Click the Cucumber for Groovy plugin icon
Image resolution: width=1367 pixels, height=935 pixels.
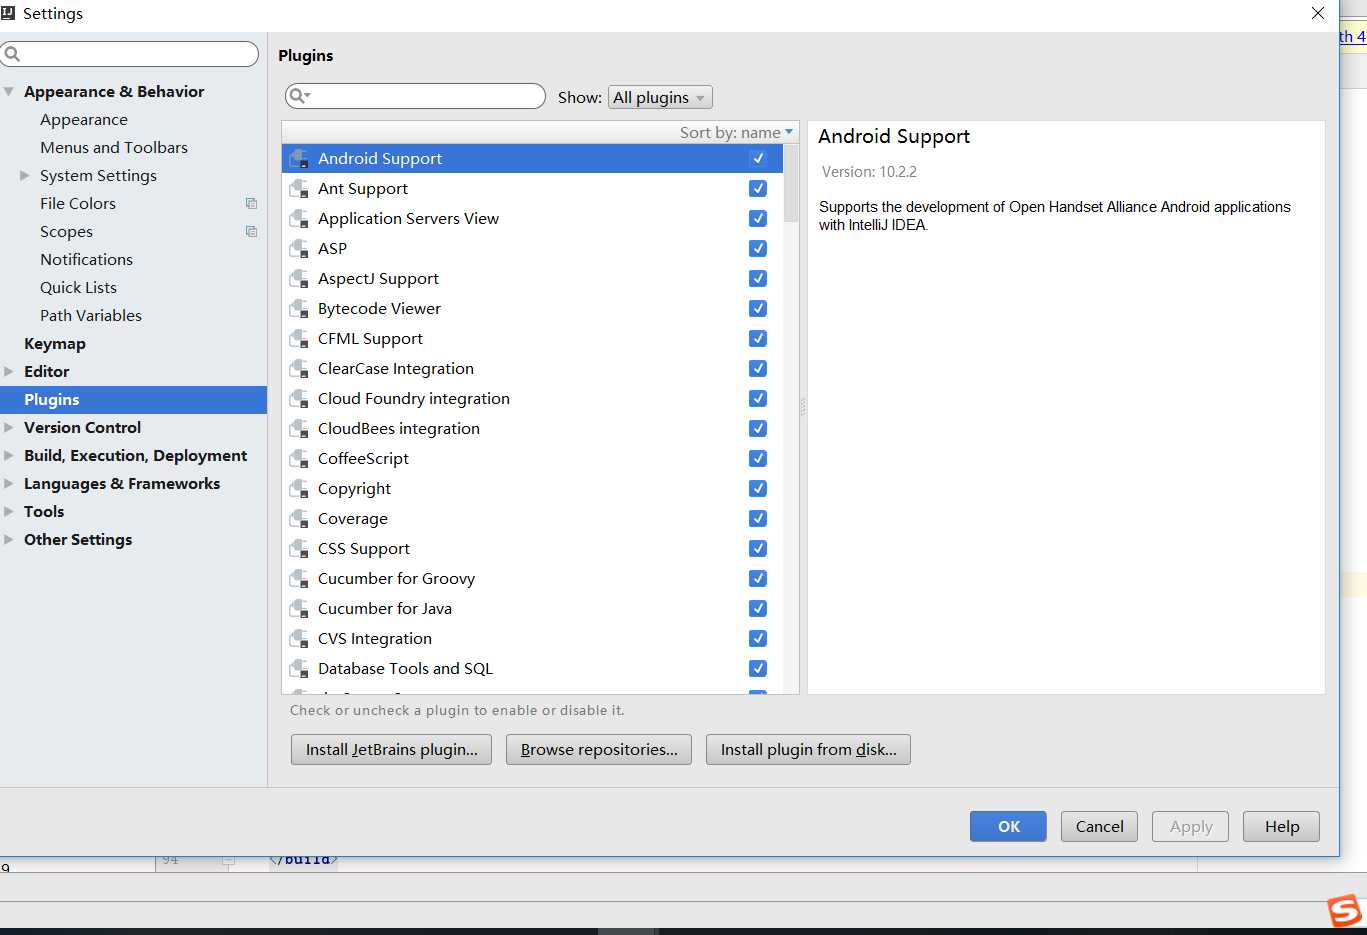point(299,578)
